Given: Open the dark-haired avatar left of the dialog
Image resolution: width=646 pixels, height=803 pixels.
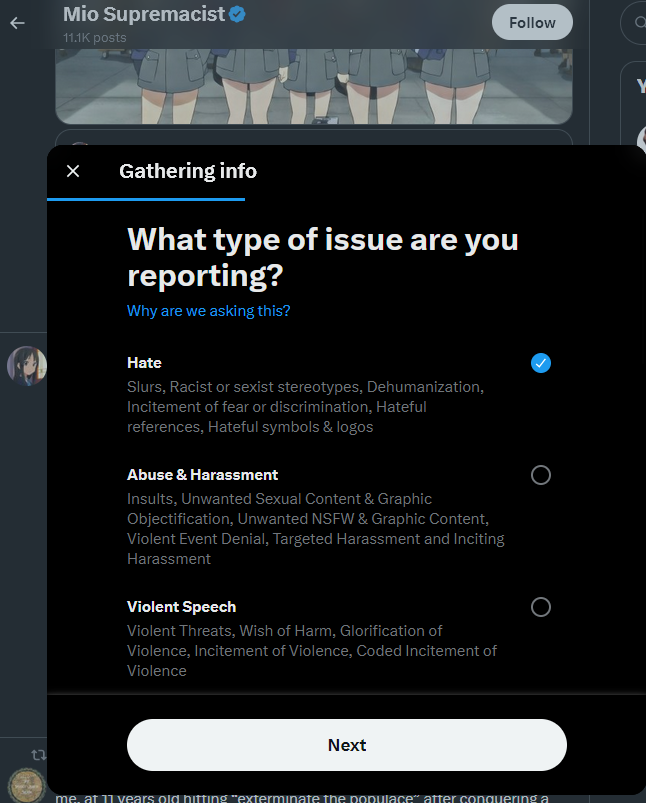Looking at the screenshot, I should pyautogui.click(x=27, y=366).
